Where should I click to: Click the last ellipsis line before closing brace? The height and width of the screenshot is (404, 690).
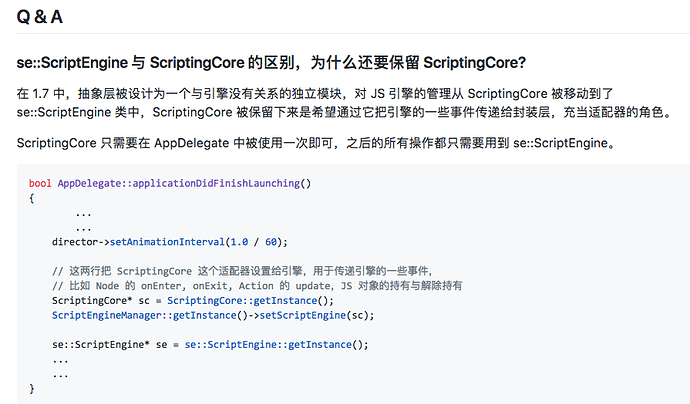pyautogui.click(x=61, y=373)
